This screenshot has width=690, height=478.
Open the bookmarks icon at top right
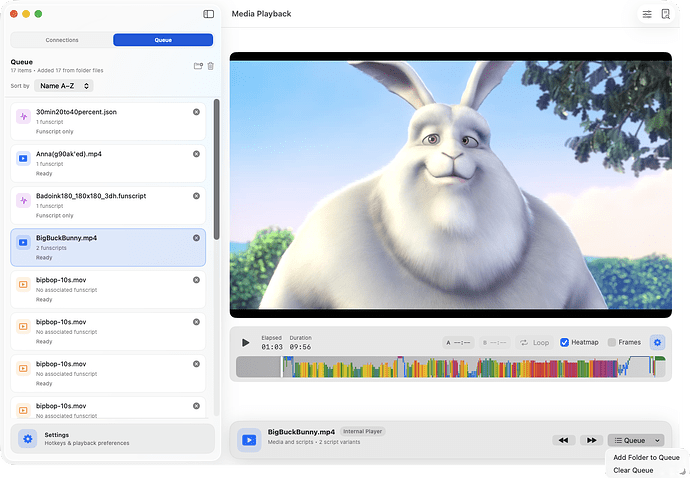(x=665, y=14)
